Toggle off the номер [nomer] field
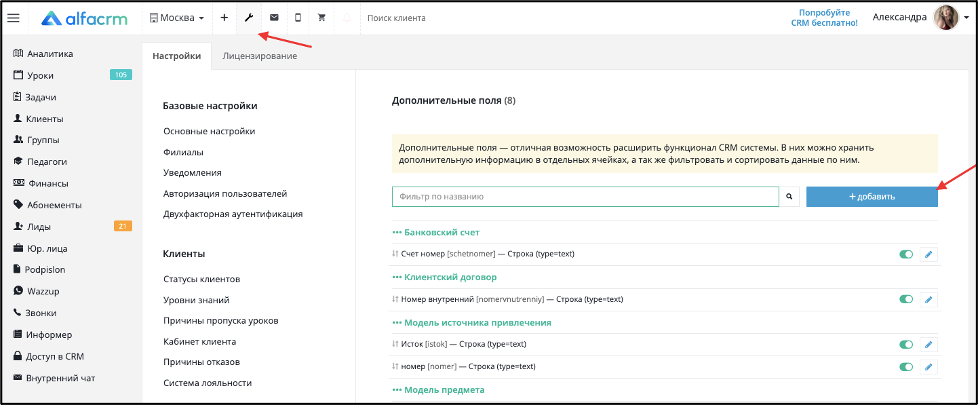This screenshot has height=406, width=979. coord(906,367)
